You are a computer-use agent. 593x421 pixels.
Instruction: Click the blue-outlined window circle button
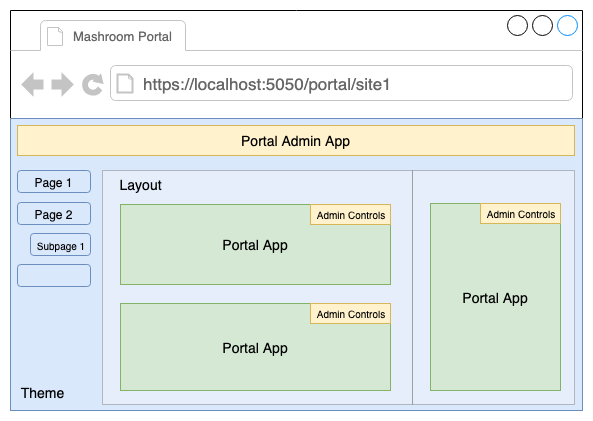point(567,26)
